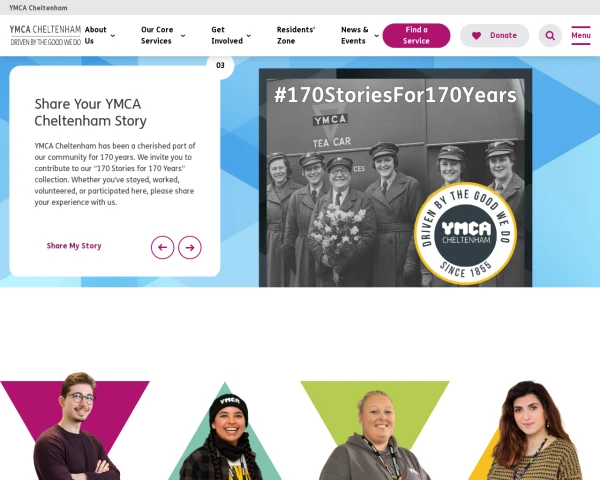Viewport: 600px width, 480px height.
Task: Select the slide number 03 indicator
Action: 220,65
